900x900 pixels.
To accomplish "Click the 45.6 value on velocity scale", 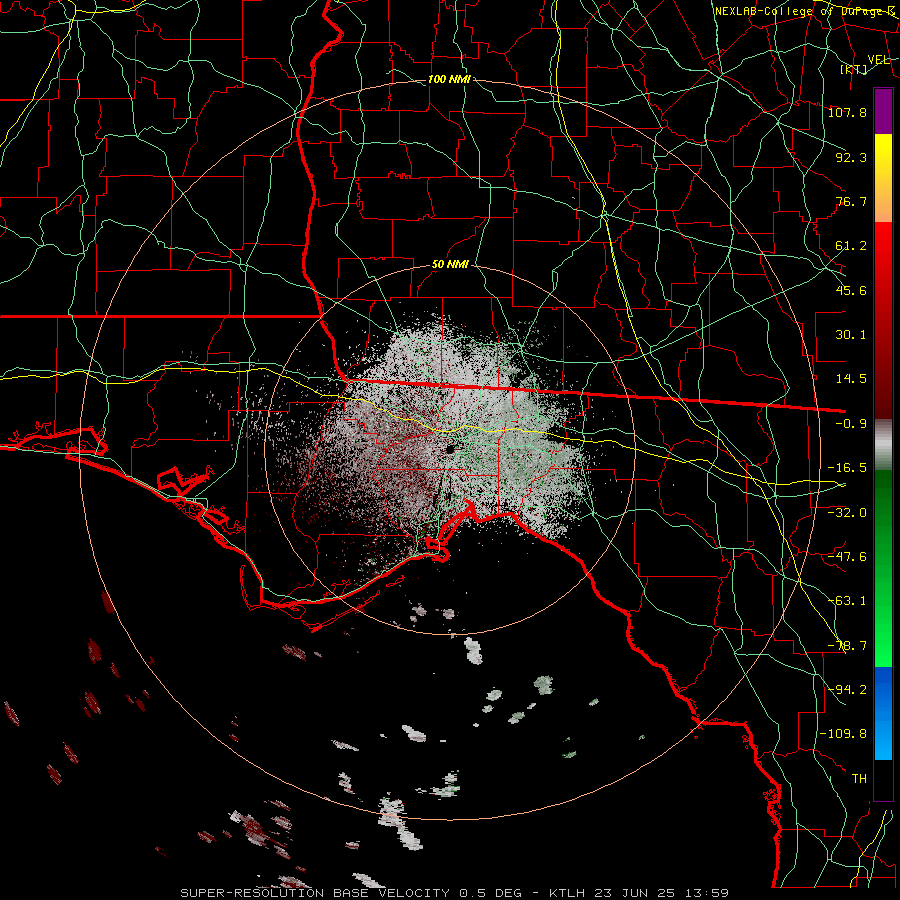I will pos(851,290).
